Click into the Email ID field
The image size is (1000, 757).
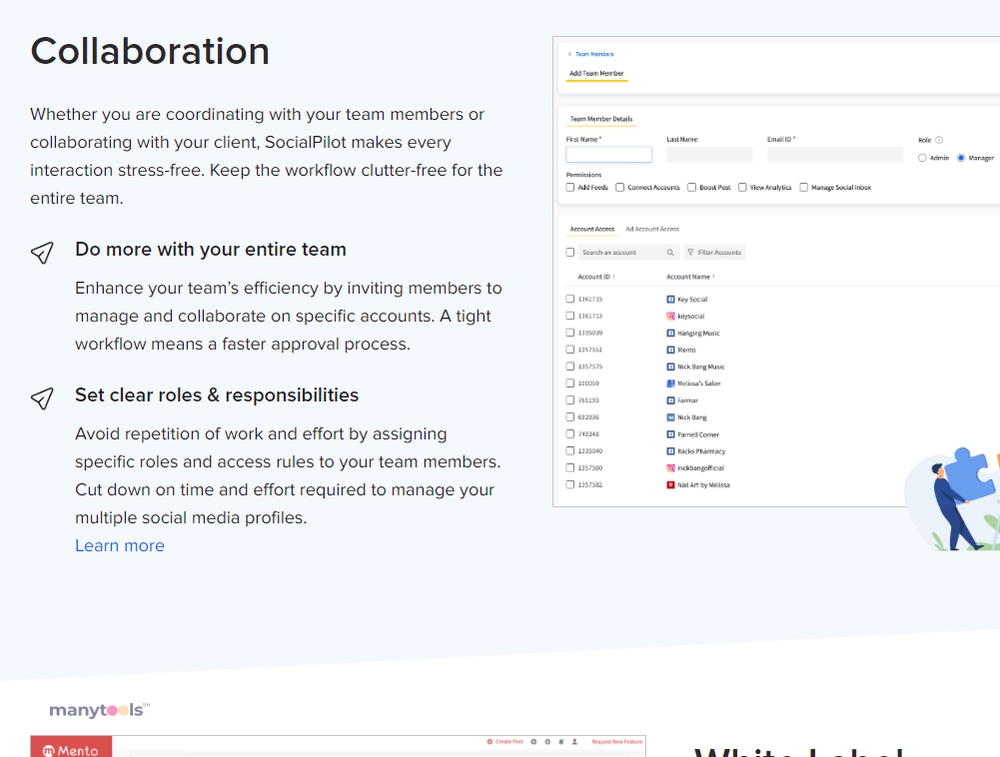pos(835,154)
